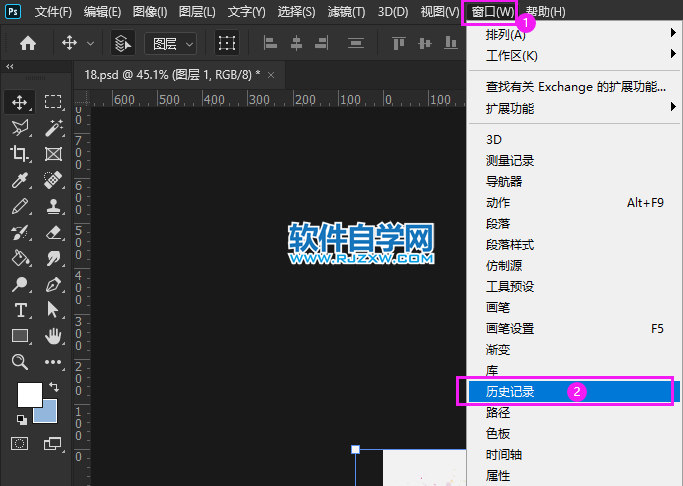Open the 窗口(W) menu
Screen dimensions: 683x486
point(493,12)
